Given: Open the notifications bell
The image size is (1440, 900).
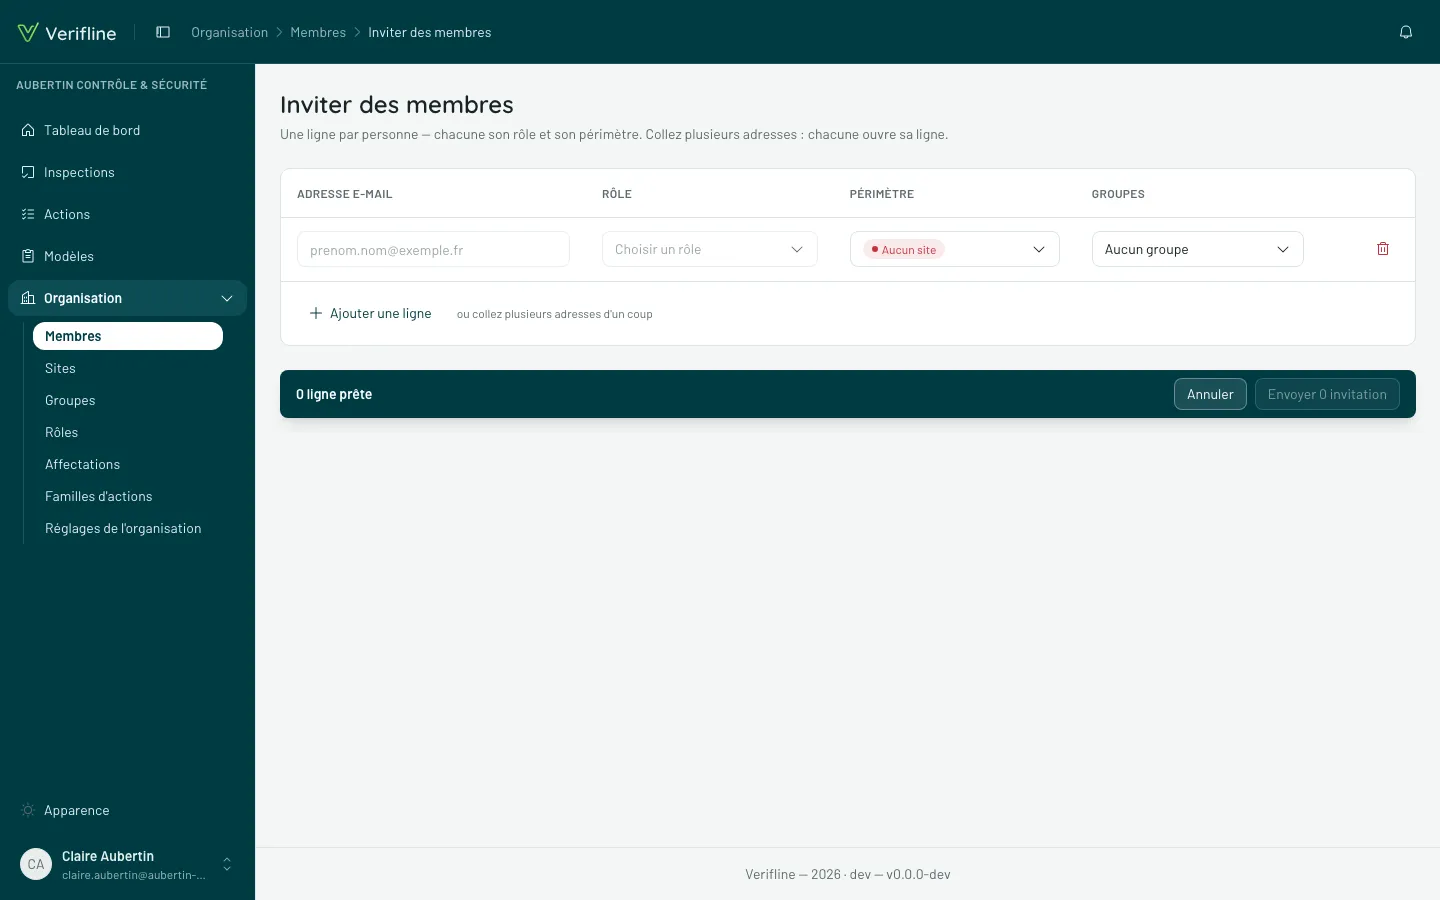Looking at the screenshot, I should click(1406, 32).
